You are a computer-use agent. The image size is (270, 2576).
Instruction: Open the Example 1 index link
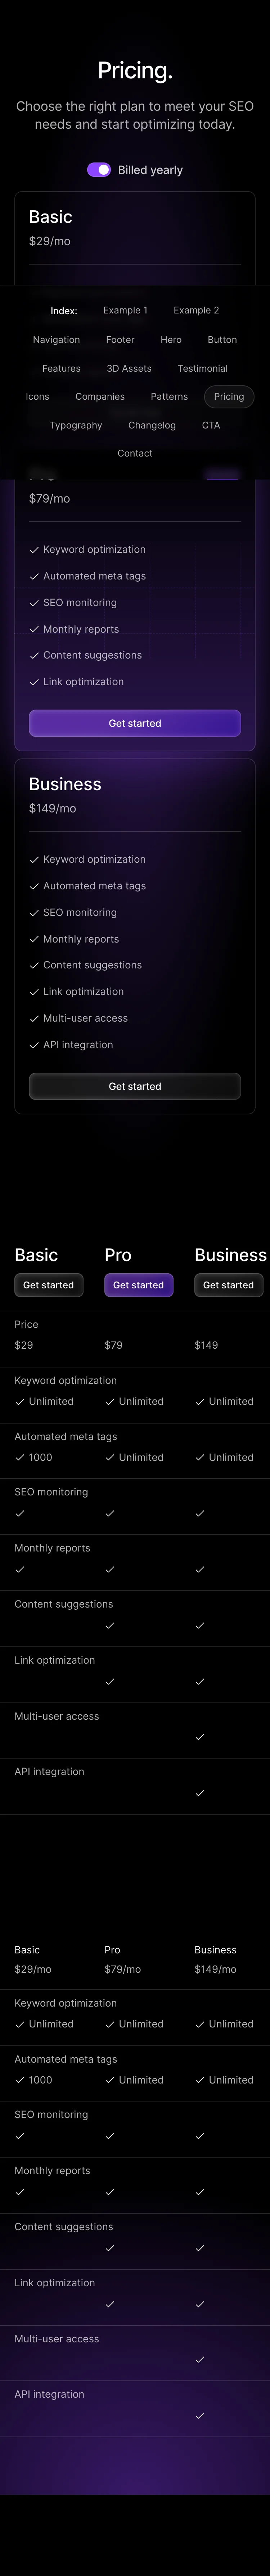(x=125, y=310)
